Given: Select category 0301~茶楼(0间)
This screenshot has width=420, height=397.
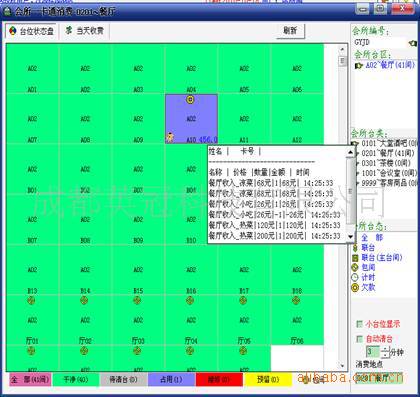Looking at the screenshot, I should [386, 163].
